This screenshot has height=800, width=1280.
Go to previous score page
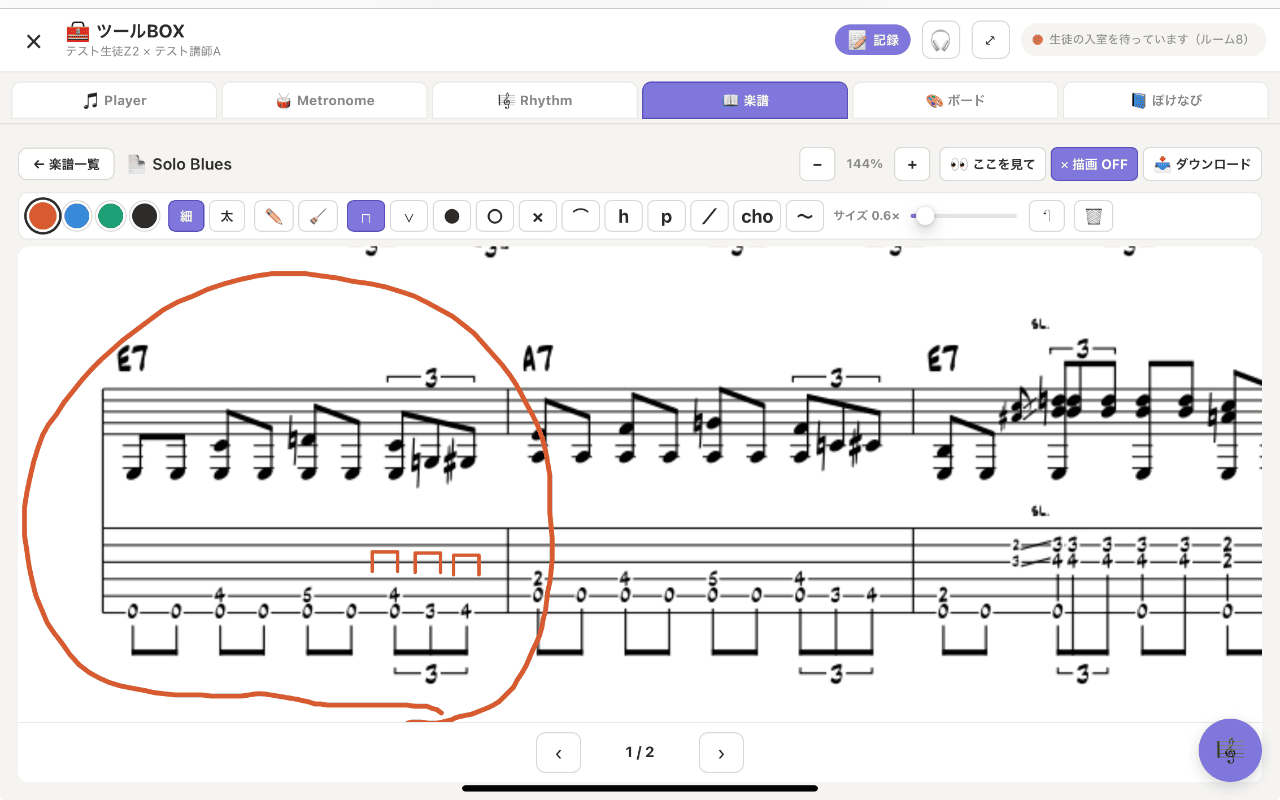click(x=558, y=753)
